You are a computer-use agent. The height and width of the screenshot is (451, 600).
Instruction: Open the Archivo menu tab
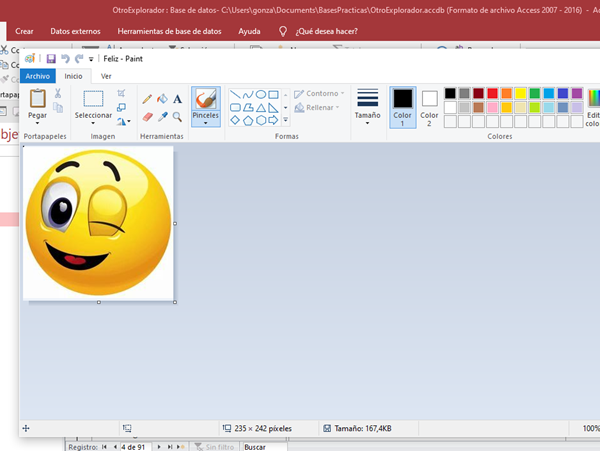pyautogui.click(x=37, y=76)
